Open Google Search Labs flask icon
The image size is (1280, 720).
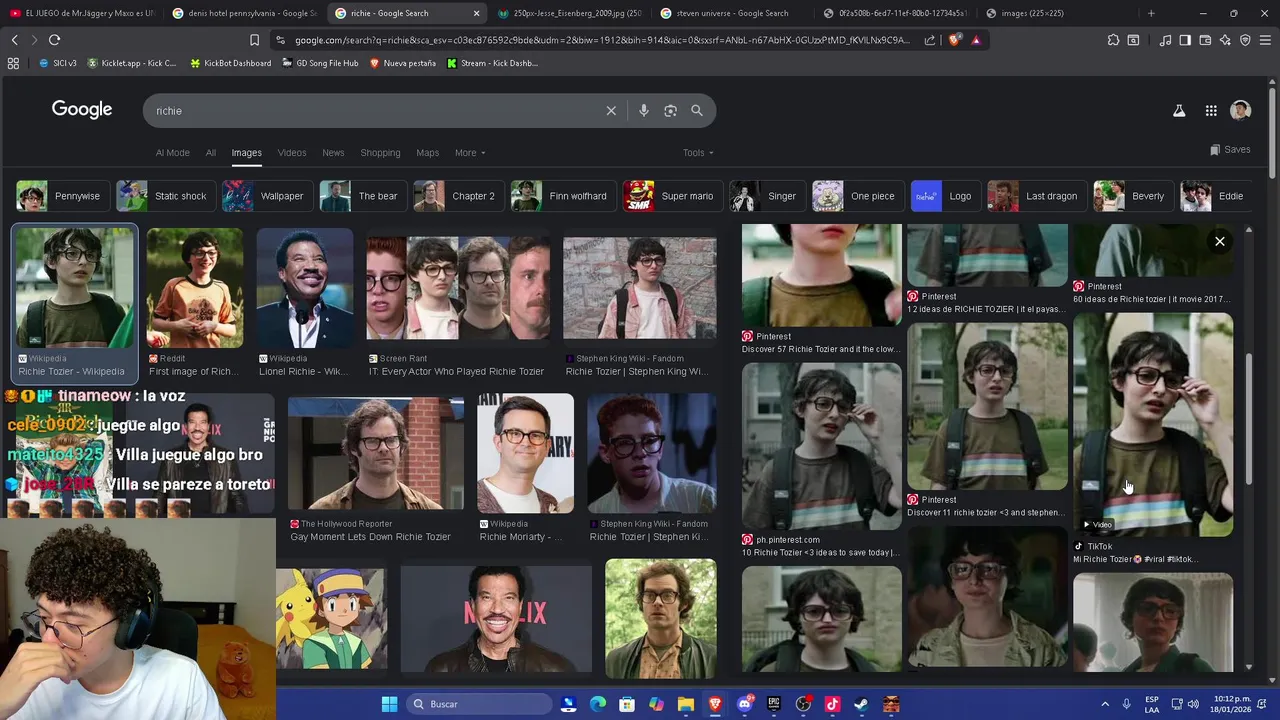1179,111
